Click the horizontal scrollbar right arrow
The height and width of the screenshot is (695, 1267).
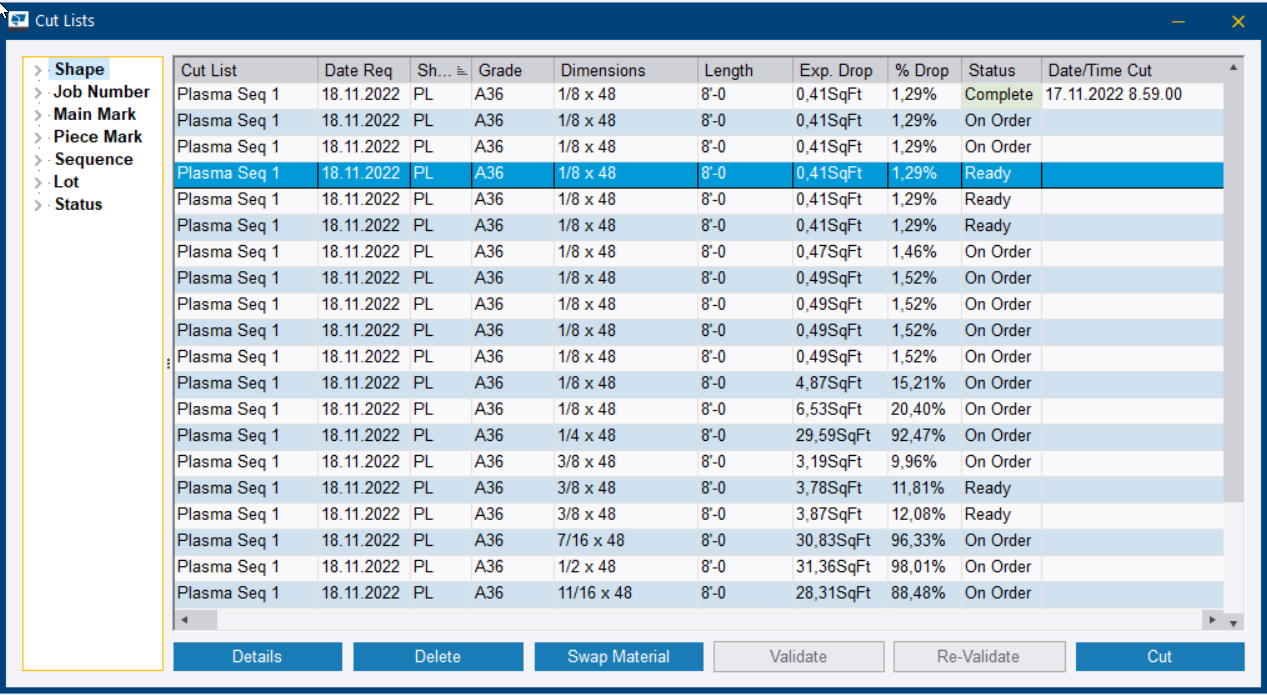coord(1213,621)
